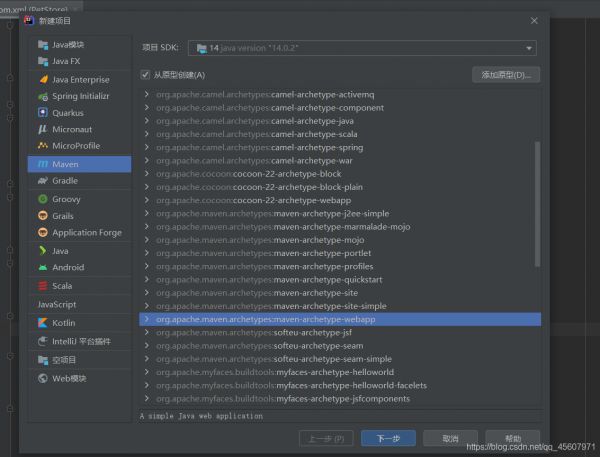Select softeu-archetype-seam row
Viewport: 600px width, 457px height.
pos(340,345)
